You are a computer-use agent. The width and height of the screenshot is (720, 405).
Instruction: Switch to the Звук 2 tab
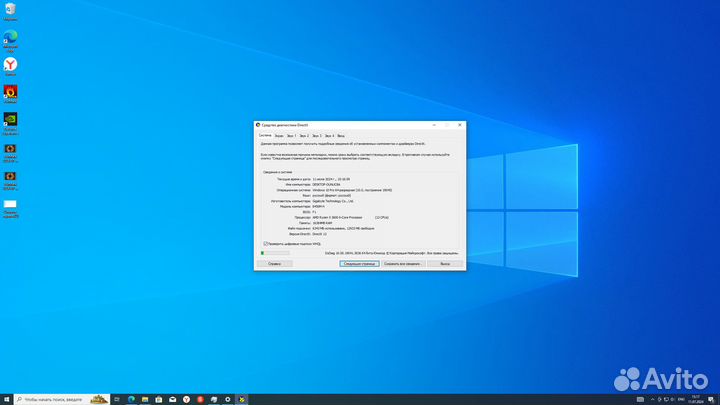pos(304,136)
